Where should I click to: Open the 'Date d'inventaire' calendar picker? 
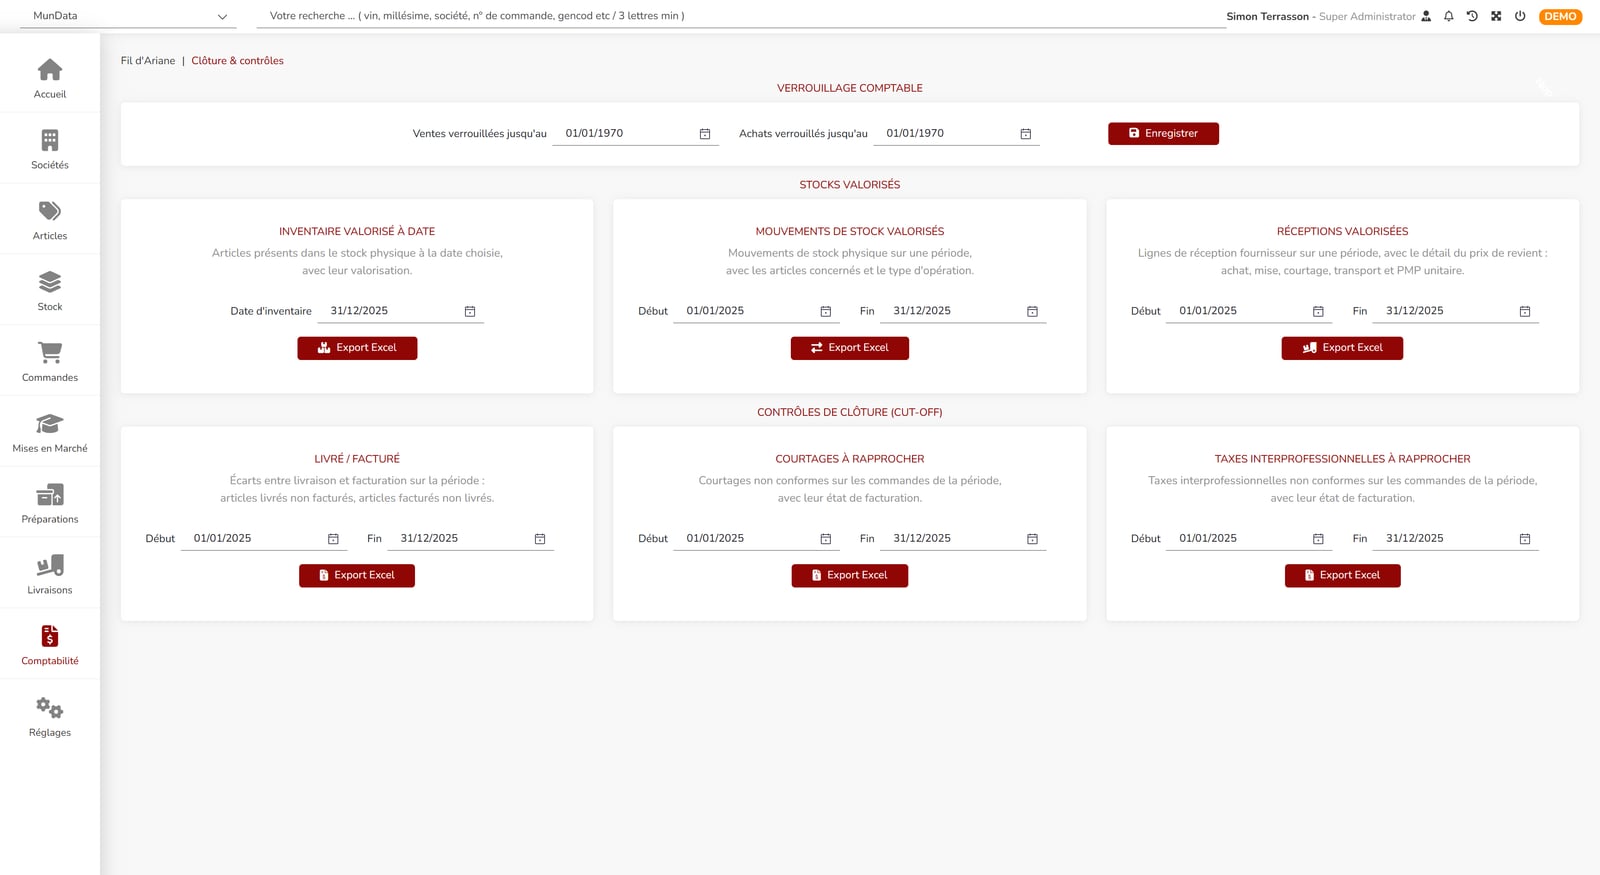tap(470, 312)
